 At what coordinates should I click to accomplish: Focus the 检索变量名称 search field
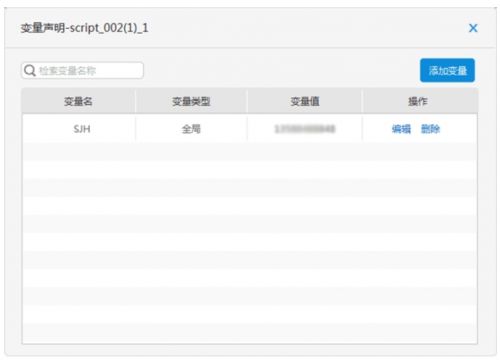click(83, 71)
